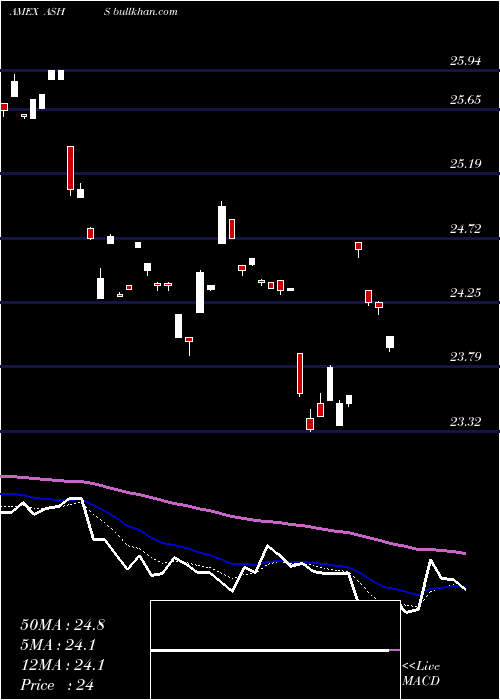Click the 24.72 price level label
Image resolution: width=500 pixels, height=700 pixels.
pos(466,229)
